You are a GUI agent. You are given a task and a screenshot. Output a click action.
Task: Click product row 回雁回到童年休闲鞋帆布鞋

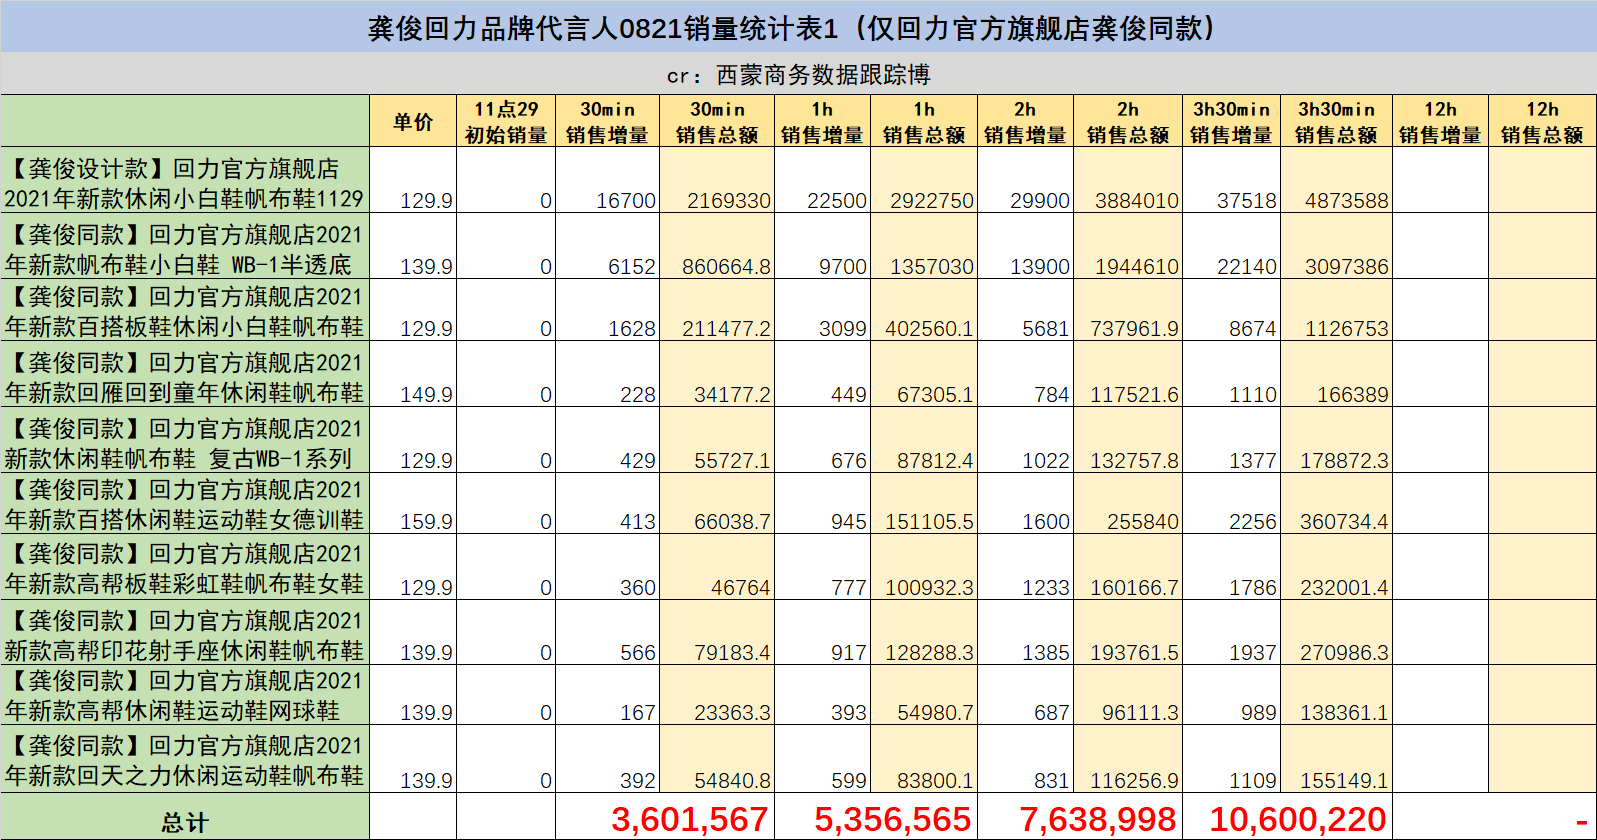(185, 375)
